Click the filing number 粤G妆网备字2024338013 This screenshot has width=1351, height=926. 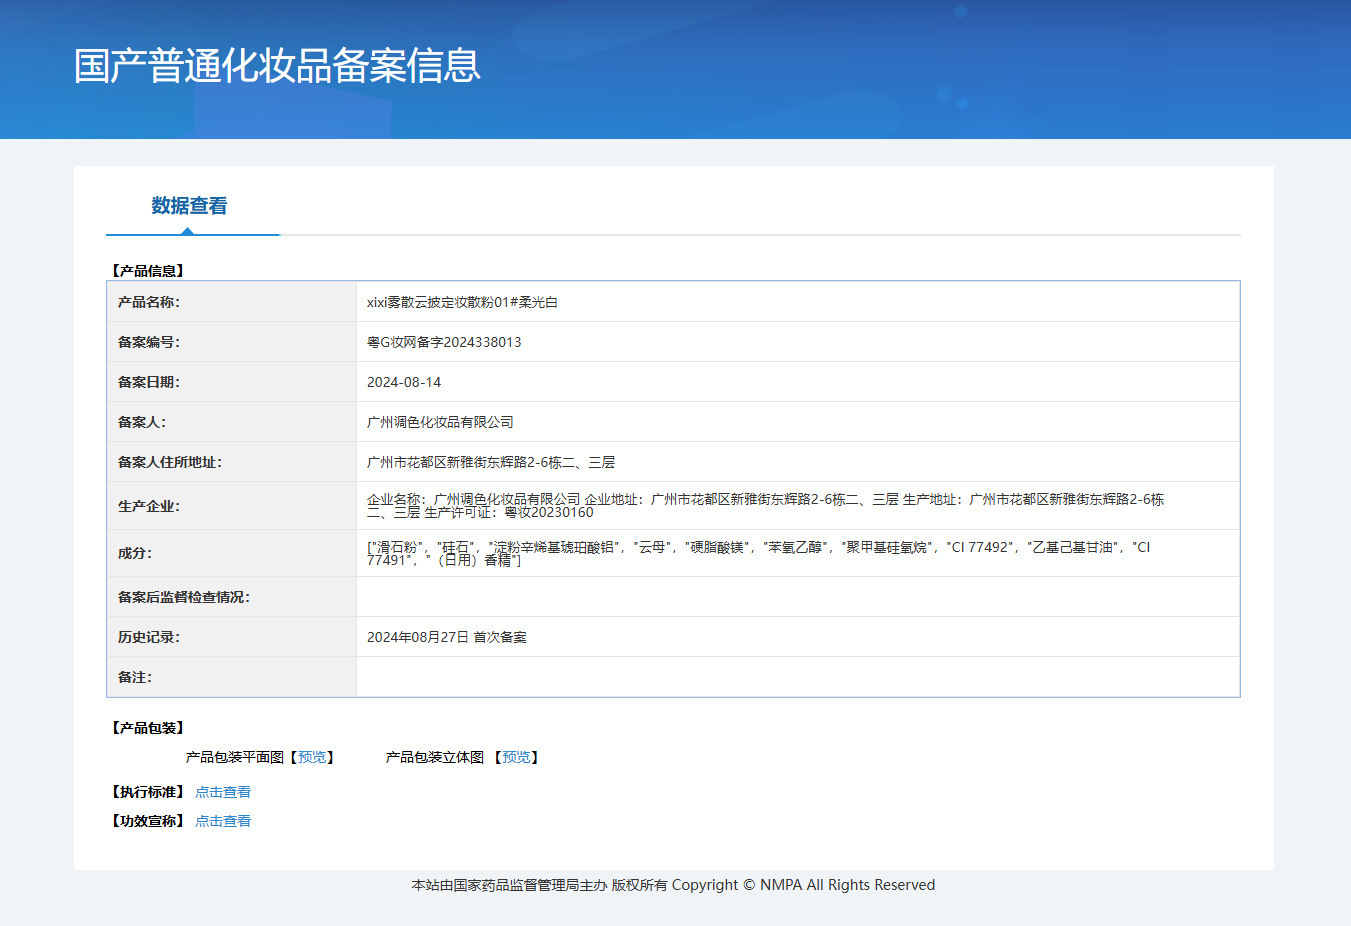click(444, 342)
